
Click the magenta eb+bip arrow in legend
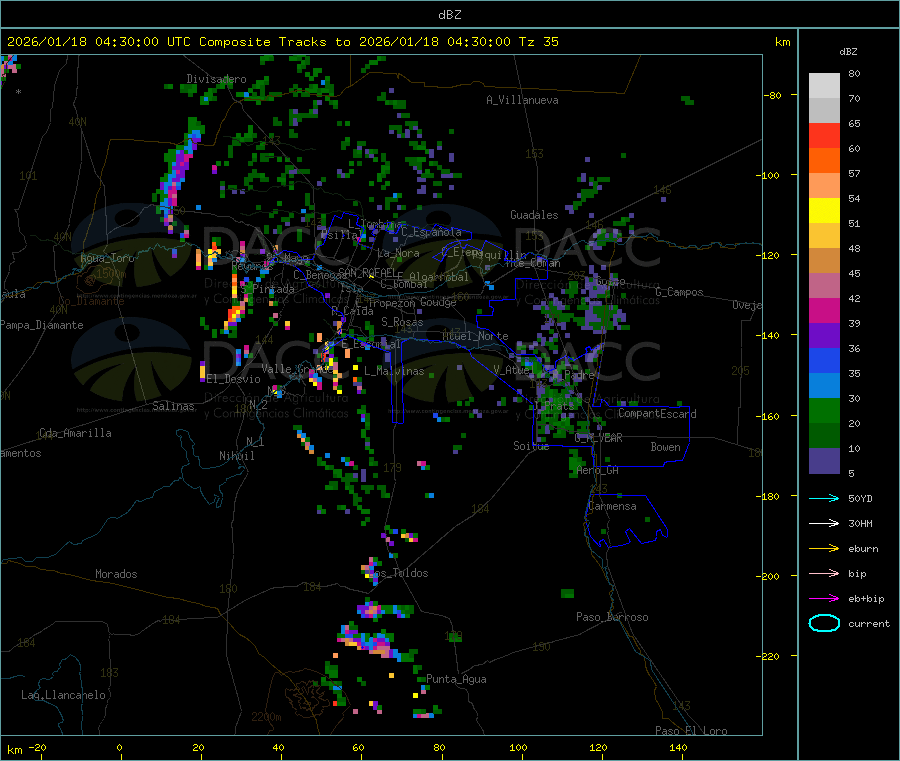point(824,599)
